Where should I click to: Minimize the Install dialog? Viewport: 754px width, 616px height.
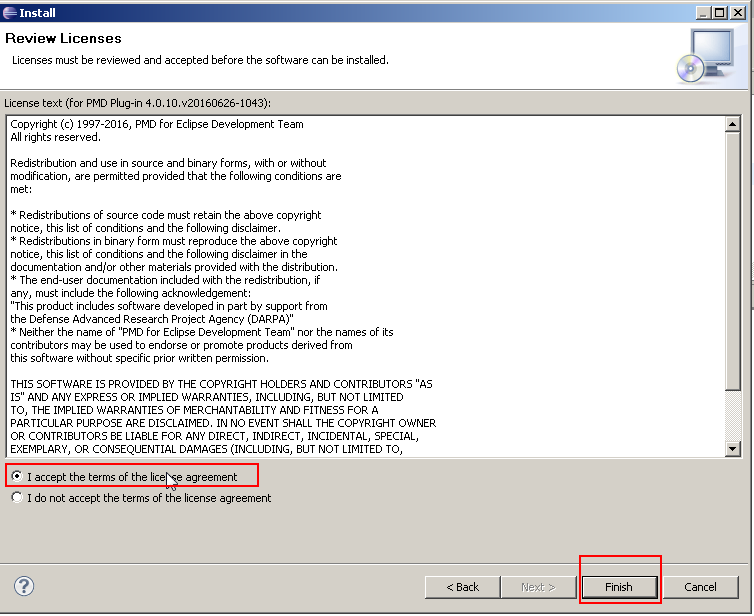[704, 13]
